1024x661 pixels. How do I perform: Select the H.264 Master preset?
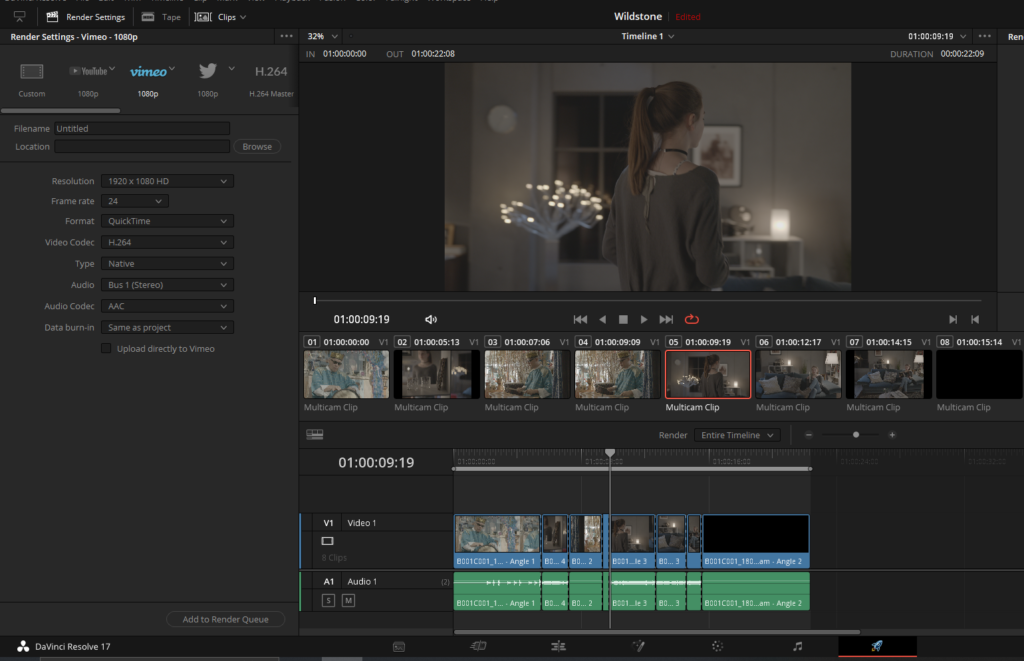point(271,80)
